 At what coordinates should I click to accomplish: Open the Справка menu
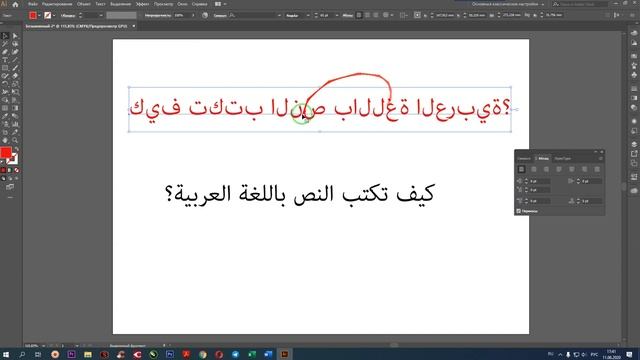(x=200, y=4)
